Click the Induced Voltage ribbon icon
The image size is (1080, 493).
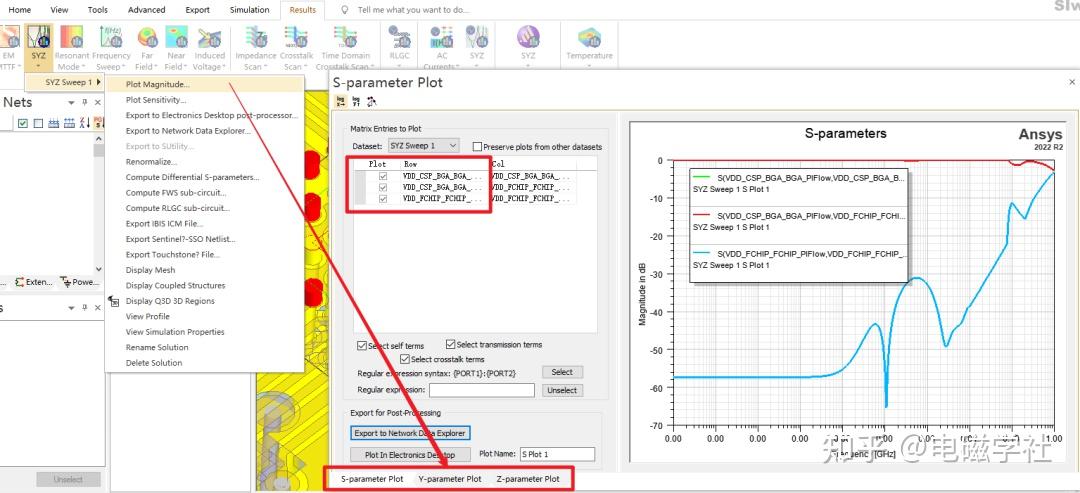click(209, 37)
